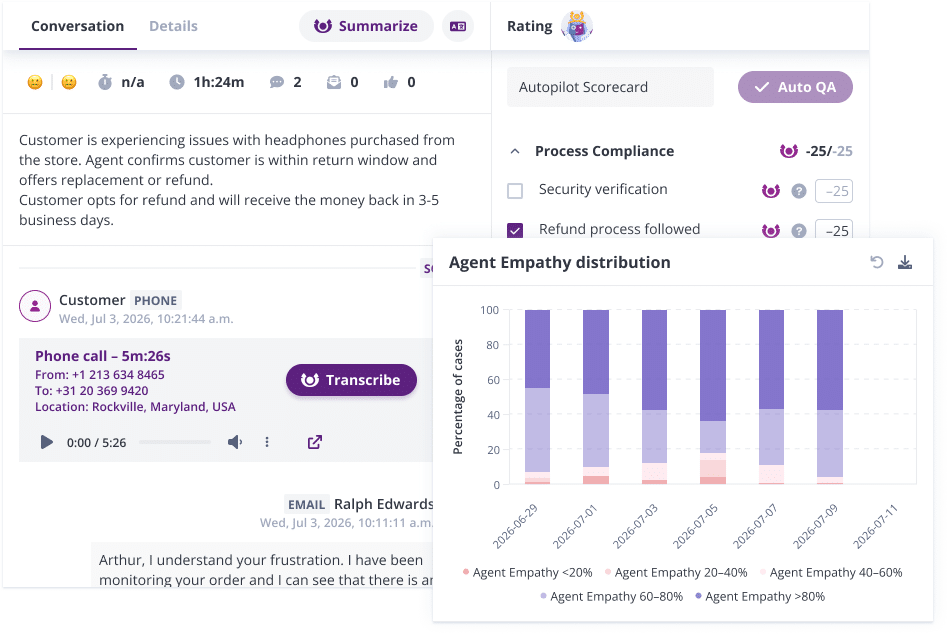
Task: Open the Autopilot Scorecard selector
Action: point(610,87)
